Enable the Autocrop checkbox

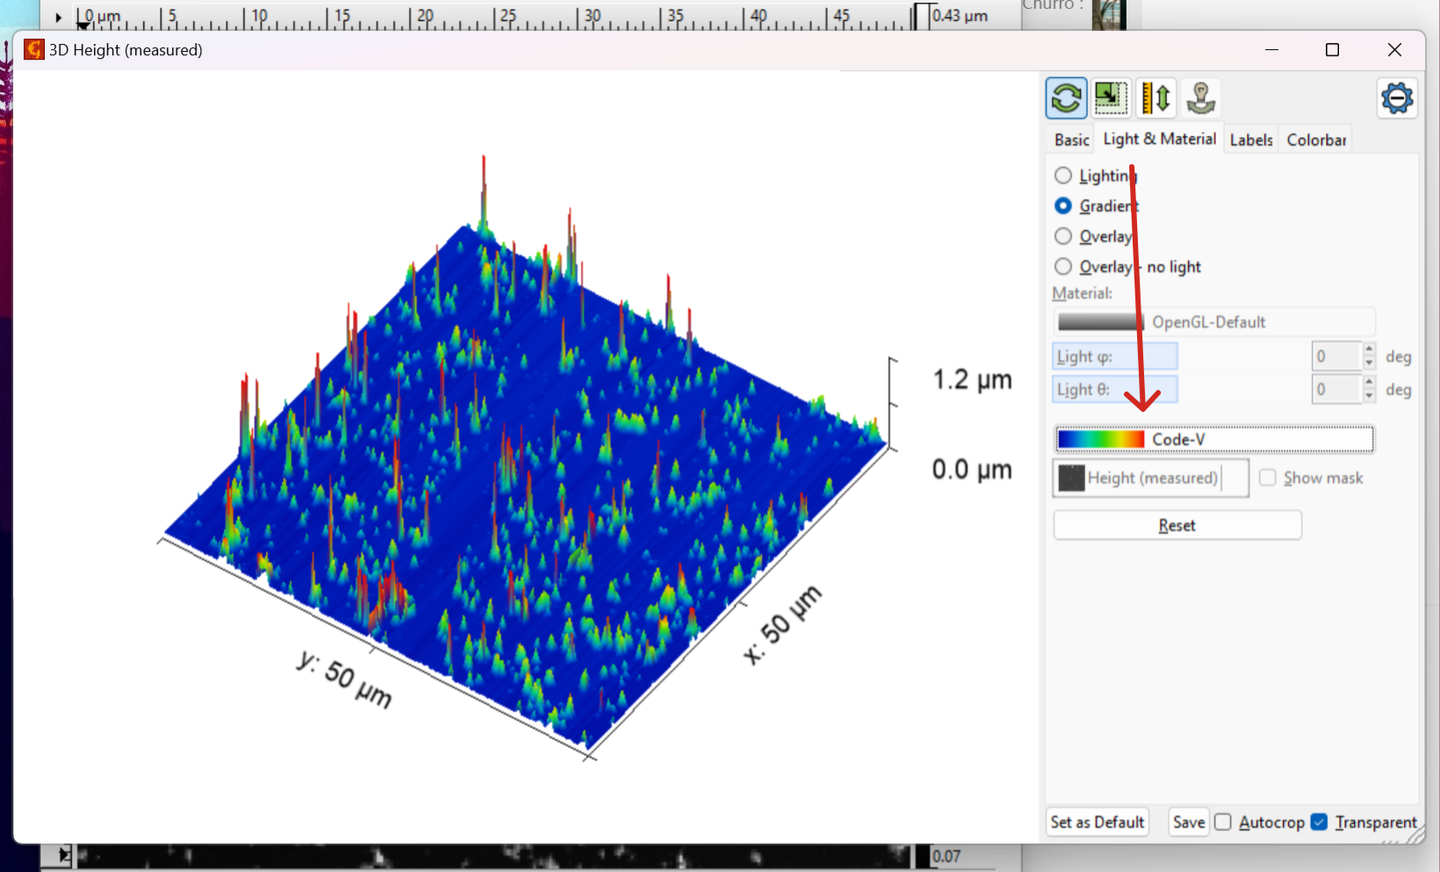coord(1223,822)
